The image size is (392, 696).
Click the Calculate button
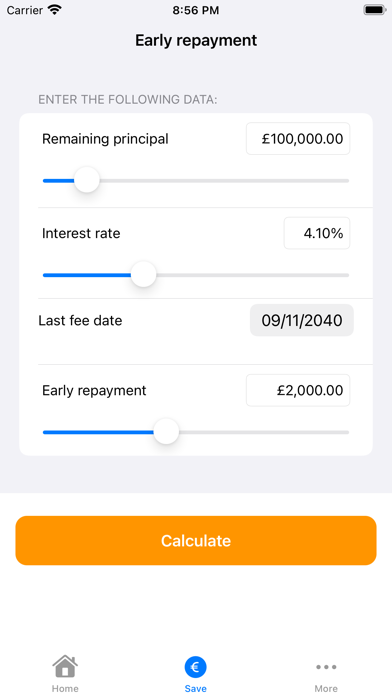[x=196, y=540]
